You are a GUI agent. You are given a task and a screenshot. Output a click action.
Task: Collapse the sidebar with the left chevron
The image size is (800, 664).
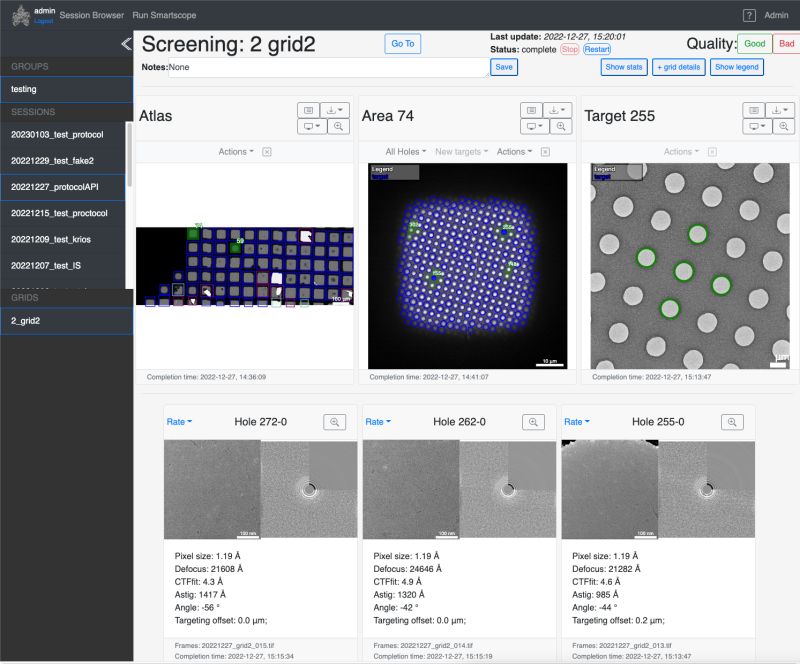pos(126,44)
